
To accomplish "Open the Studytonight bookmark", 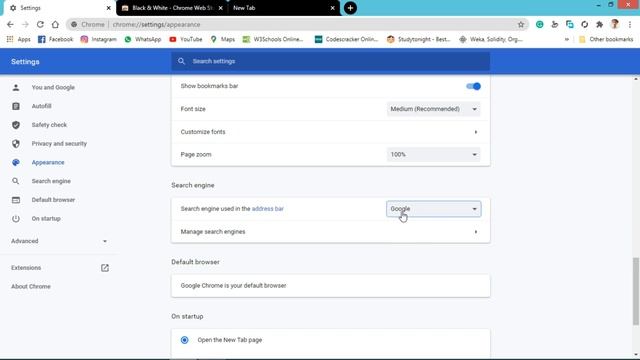I will tap(418, 39).
